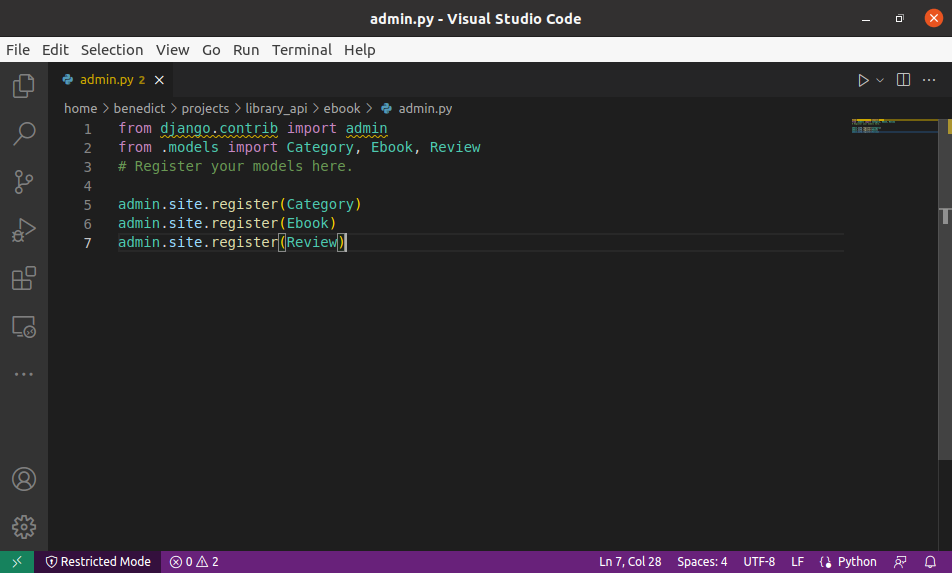The height and width of the screenshot is (573, 952).
Task: Click the remote window indicator in status bar
Action: [17, 562]
